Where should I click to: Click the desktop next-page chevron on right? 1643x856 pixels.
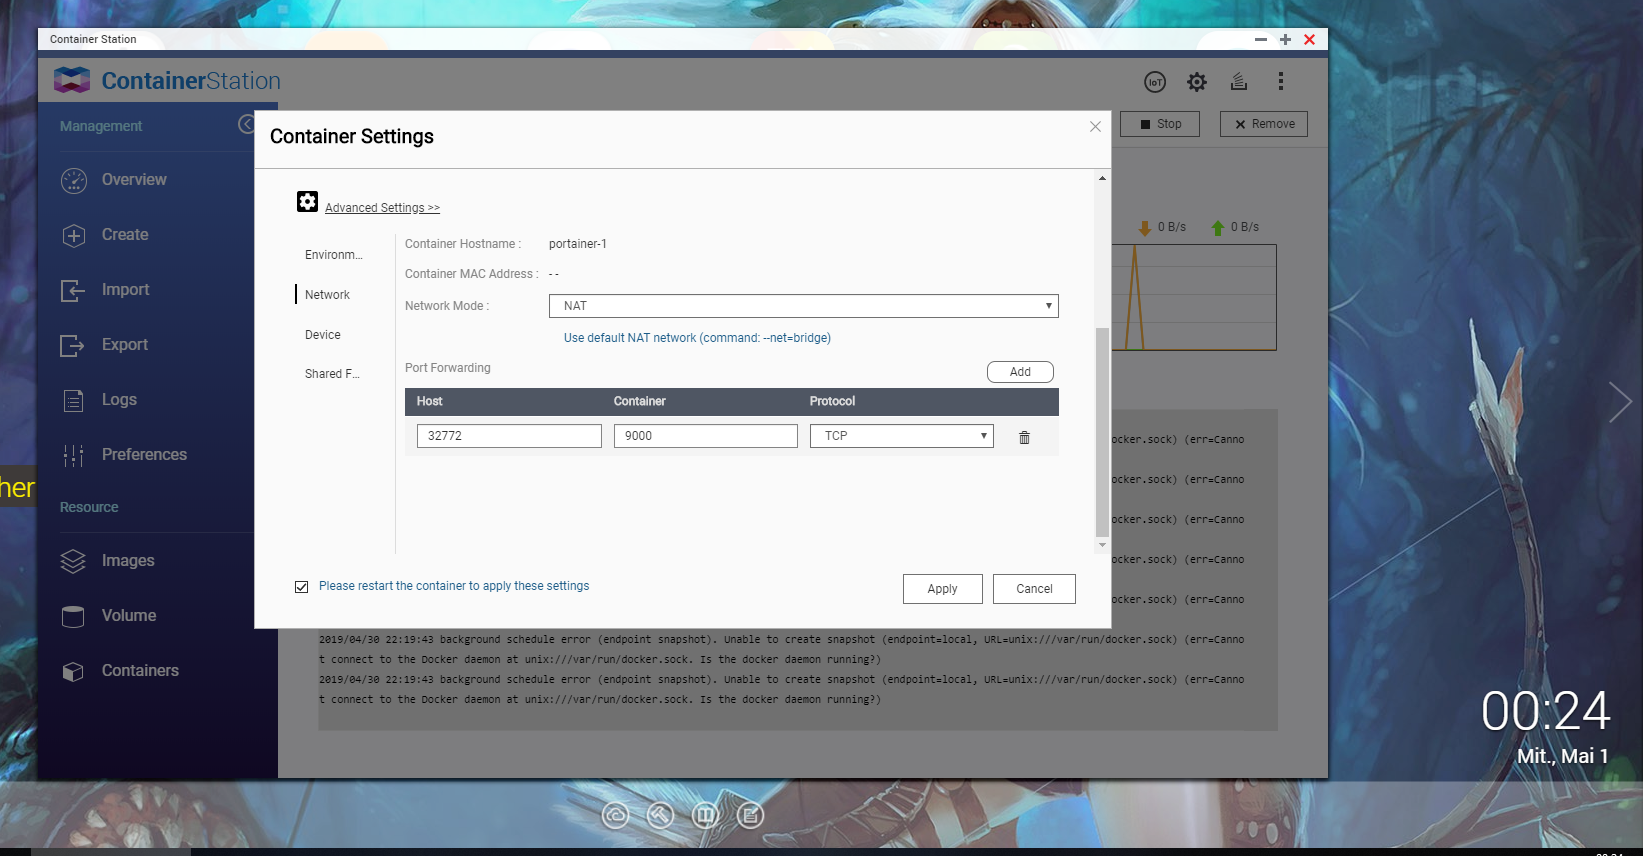[x=1621, y=402]
